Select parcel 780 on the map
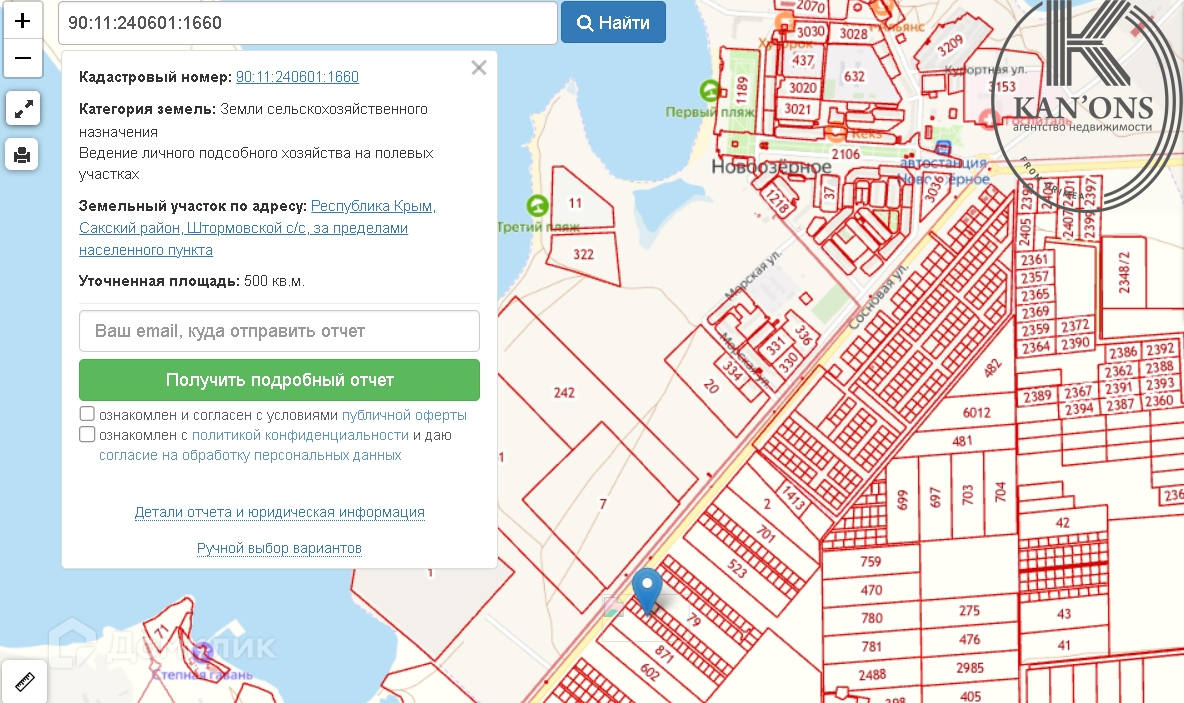This screenshot has height=703, width=1184. click(871, 618)
